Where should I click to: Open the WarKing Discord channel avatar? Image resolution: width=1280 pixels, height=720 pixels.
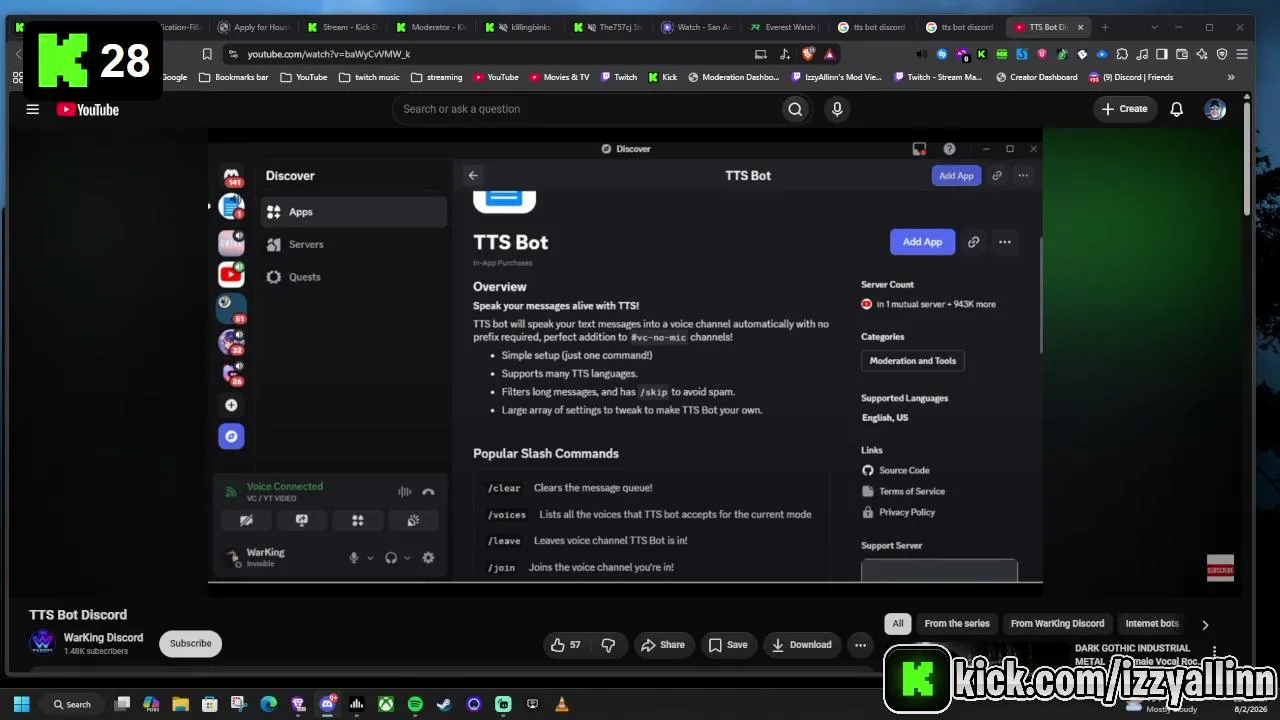tap(42, 642)
